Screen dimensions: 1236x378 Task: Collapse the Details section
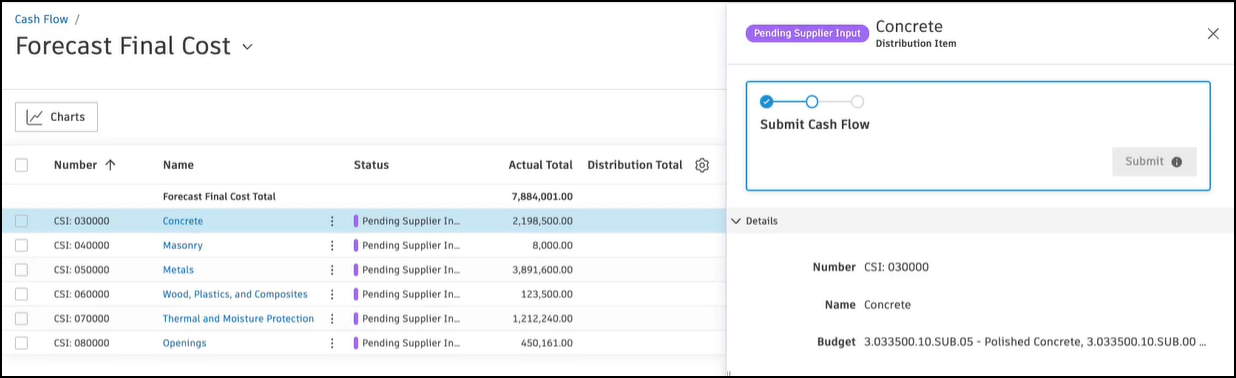pyautogui.click(x=736, y=221)
